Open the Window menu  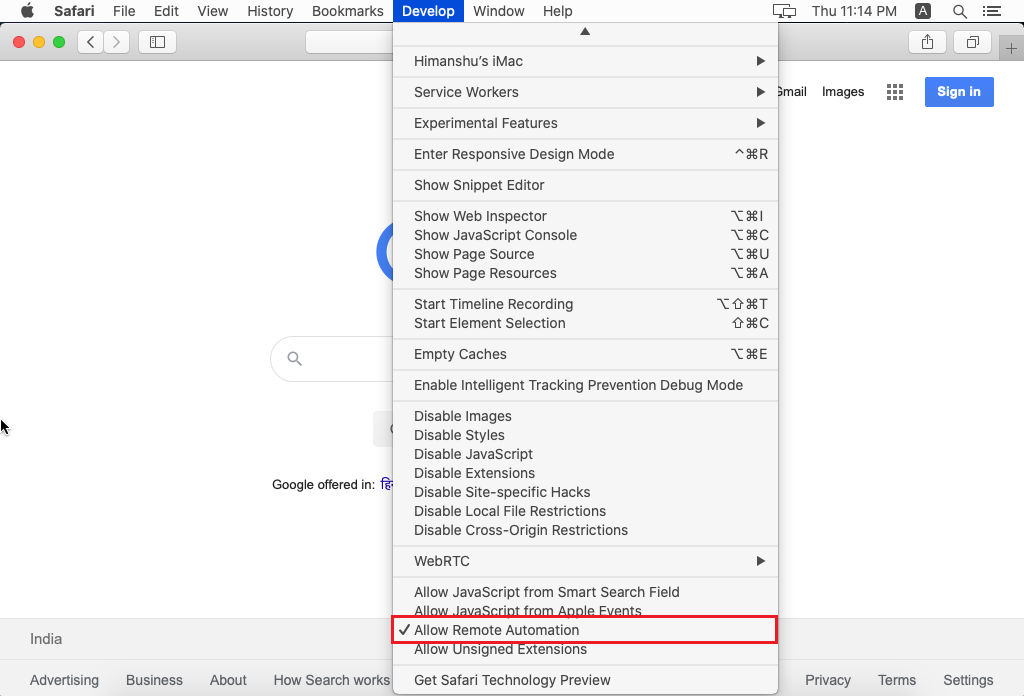499,11
